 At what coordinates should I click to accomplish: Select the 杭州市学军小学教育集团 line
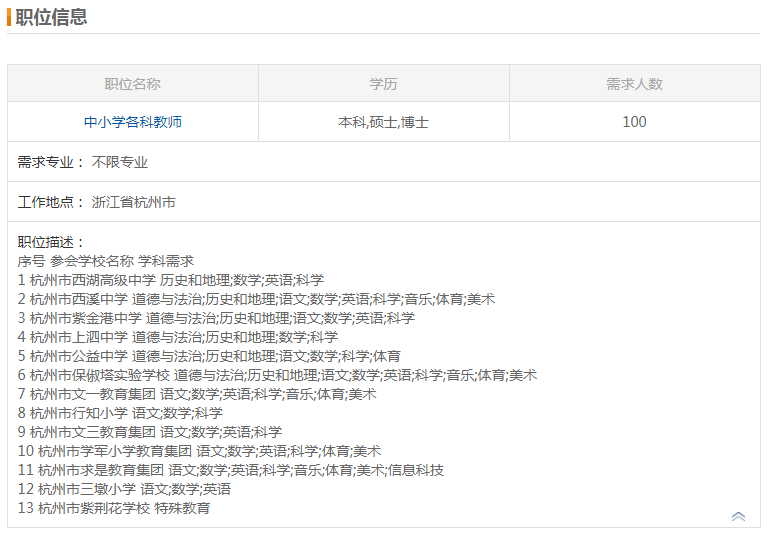(x=199, y=451)
